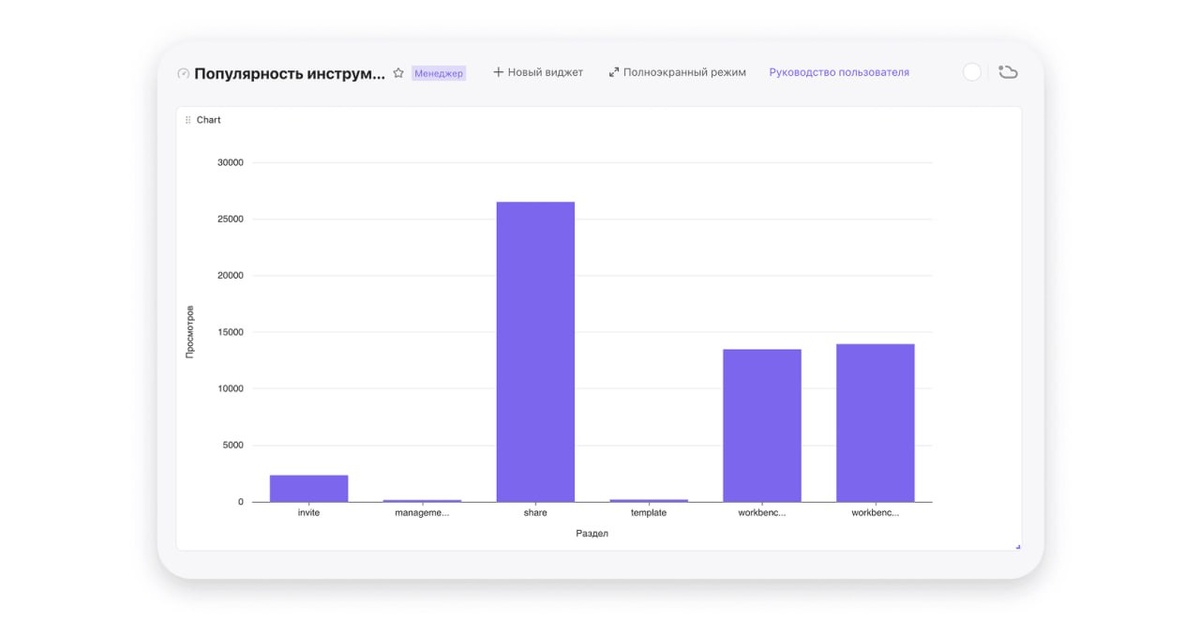Click the Менеджер role badge
The width and height of the screenshot is (1200, 620).
click(x=439, y=73)
